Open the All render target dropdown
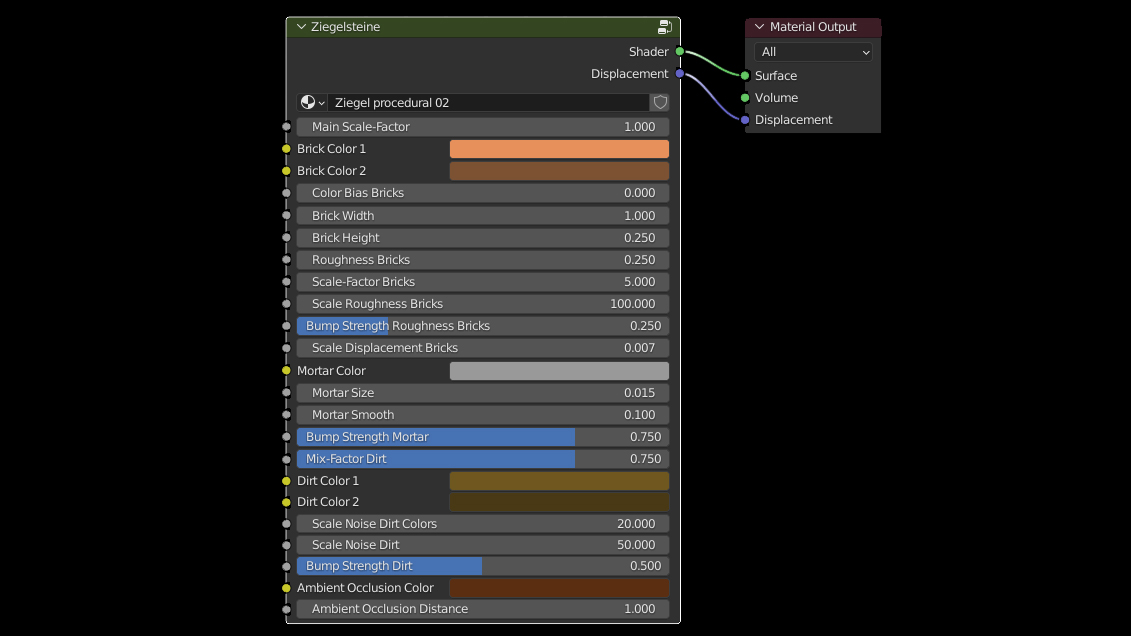The width and height of the screenshot is (1131, 636). click(x=813, y=52)
